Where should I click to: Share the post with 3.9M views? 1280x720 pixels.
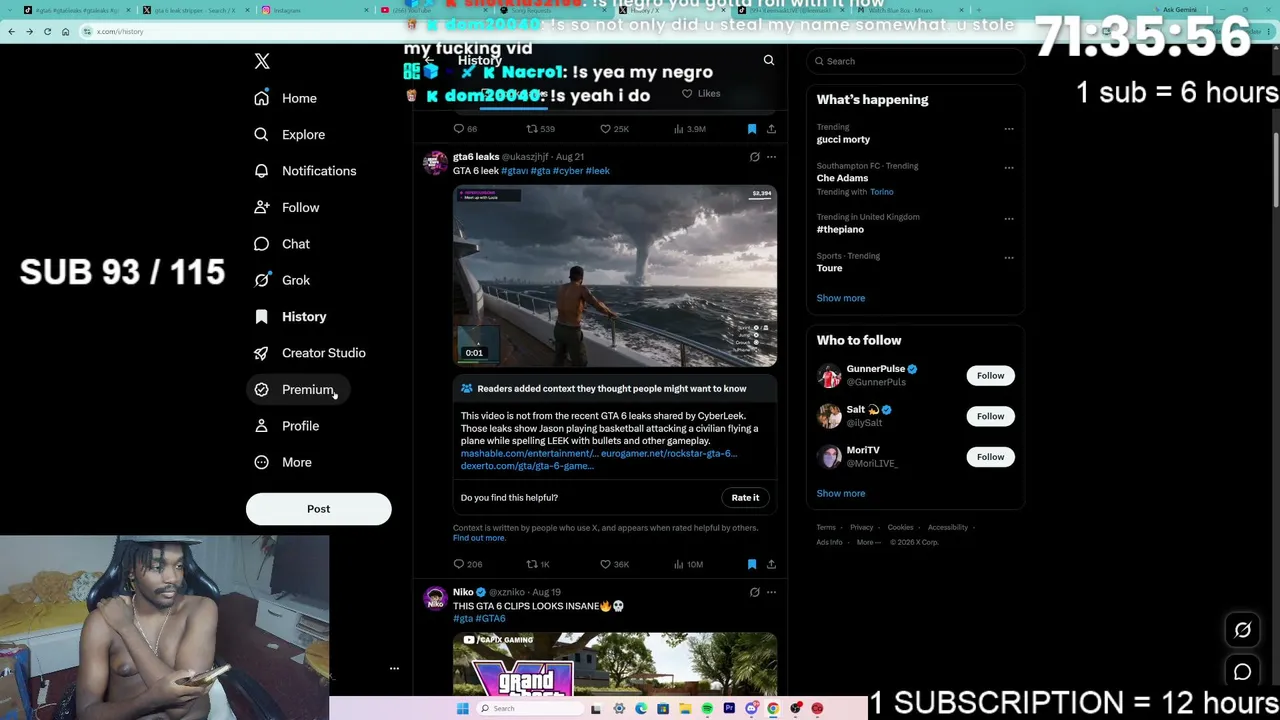point(771,128)
